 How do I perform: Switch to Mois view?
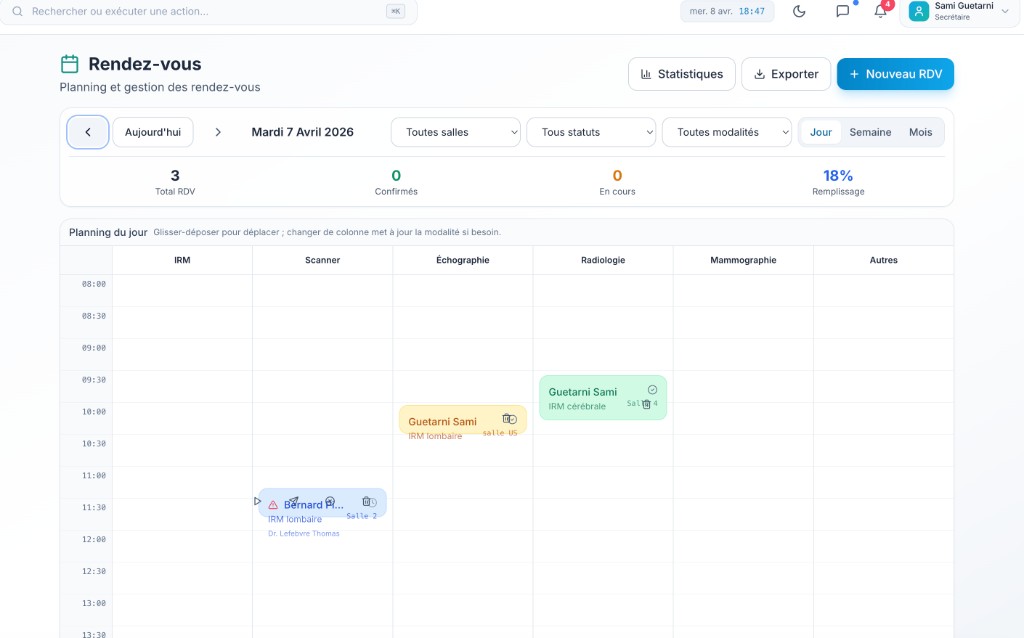[920, 132]
